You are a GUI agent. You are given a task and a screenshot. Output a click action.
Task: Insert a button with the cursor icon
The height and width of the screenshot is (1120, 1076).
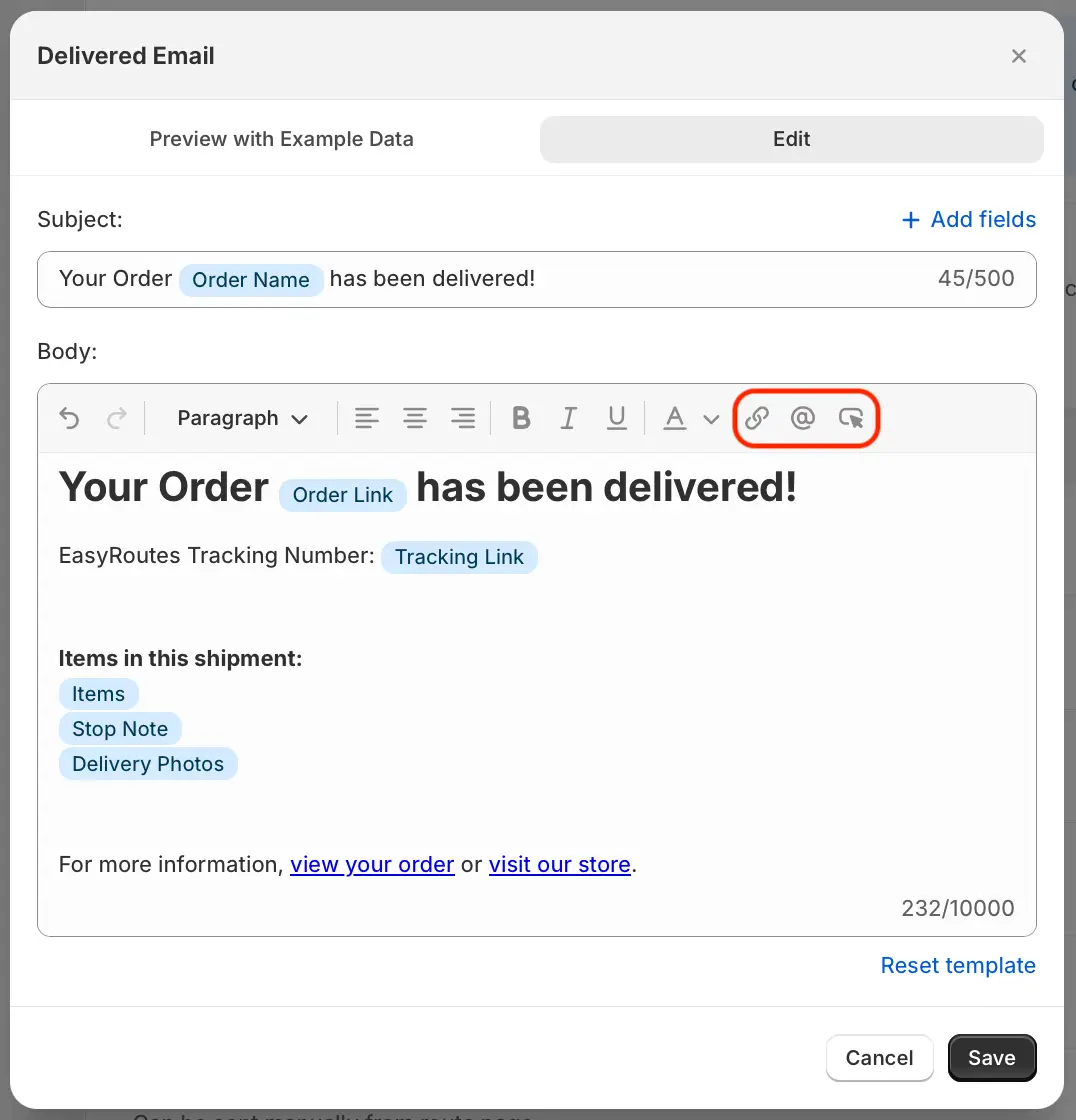pyautogui.click(x=851, y=418)
